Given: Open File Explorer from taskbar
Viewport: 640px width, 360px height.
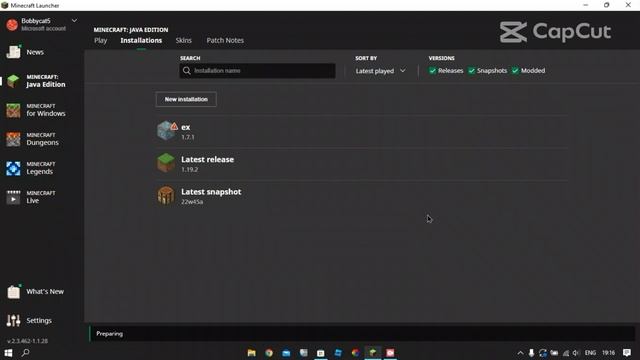Looking at the screenshot, I should [251, 353].
